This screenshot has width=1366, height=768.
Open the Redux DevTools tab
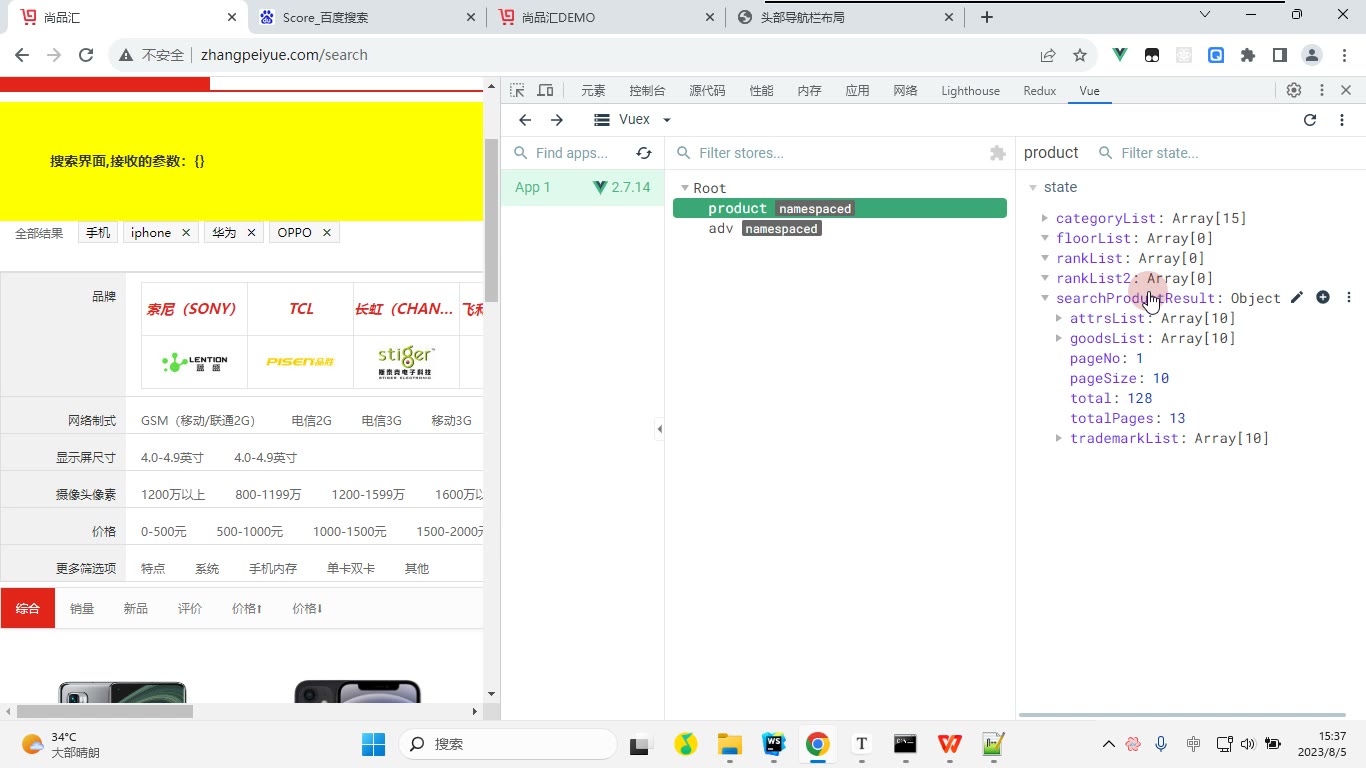(1040, 90)
